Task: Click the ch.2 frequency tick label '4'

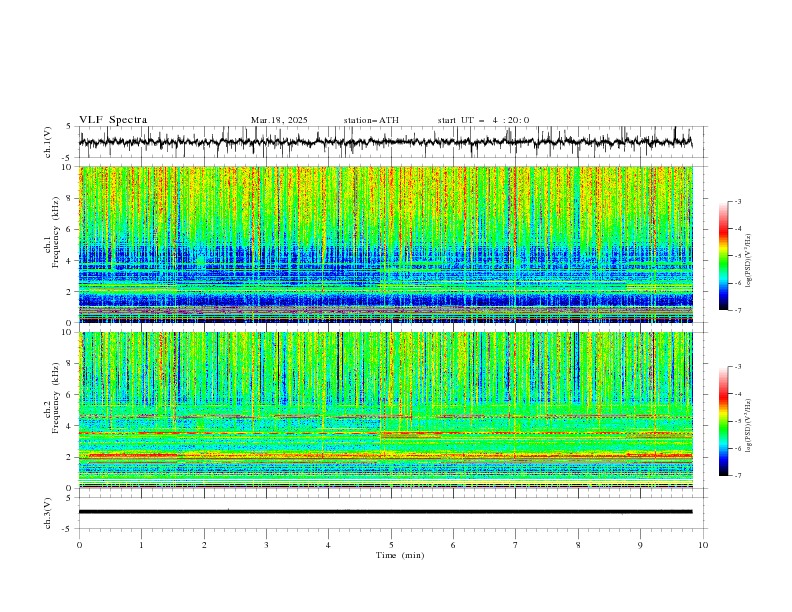Action: point(69,426)
